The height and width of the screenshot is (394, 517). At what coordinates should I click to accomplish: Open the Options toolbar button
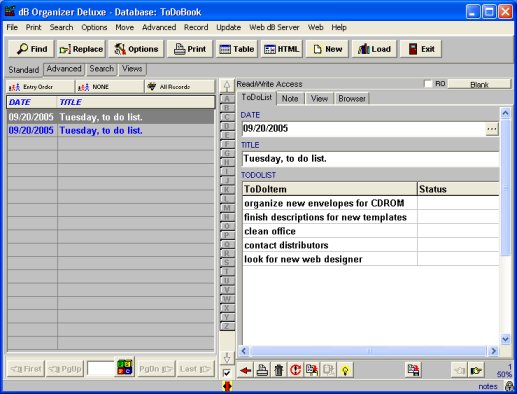tap(136, 49)
